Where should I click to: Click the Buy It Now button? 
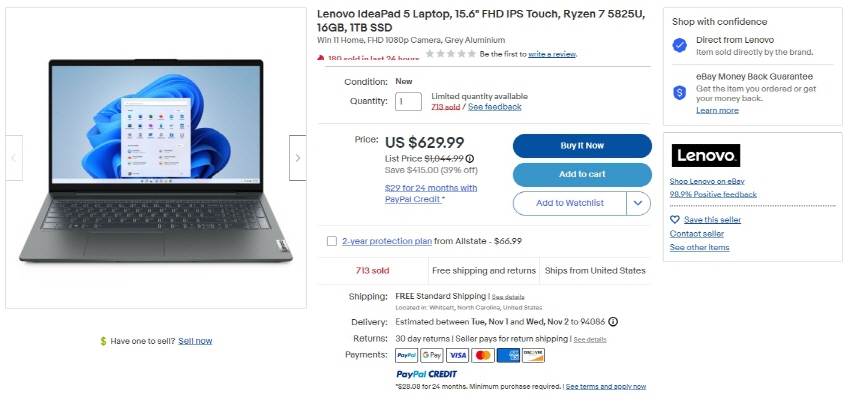[x=582, y=146]
